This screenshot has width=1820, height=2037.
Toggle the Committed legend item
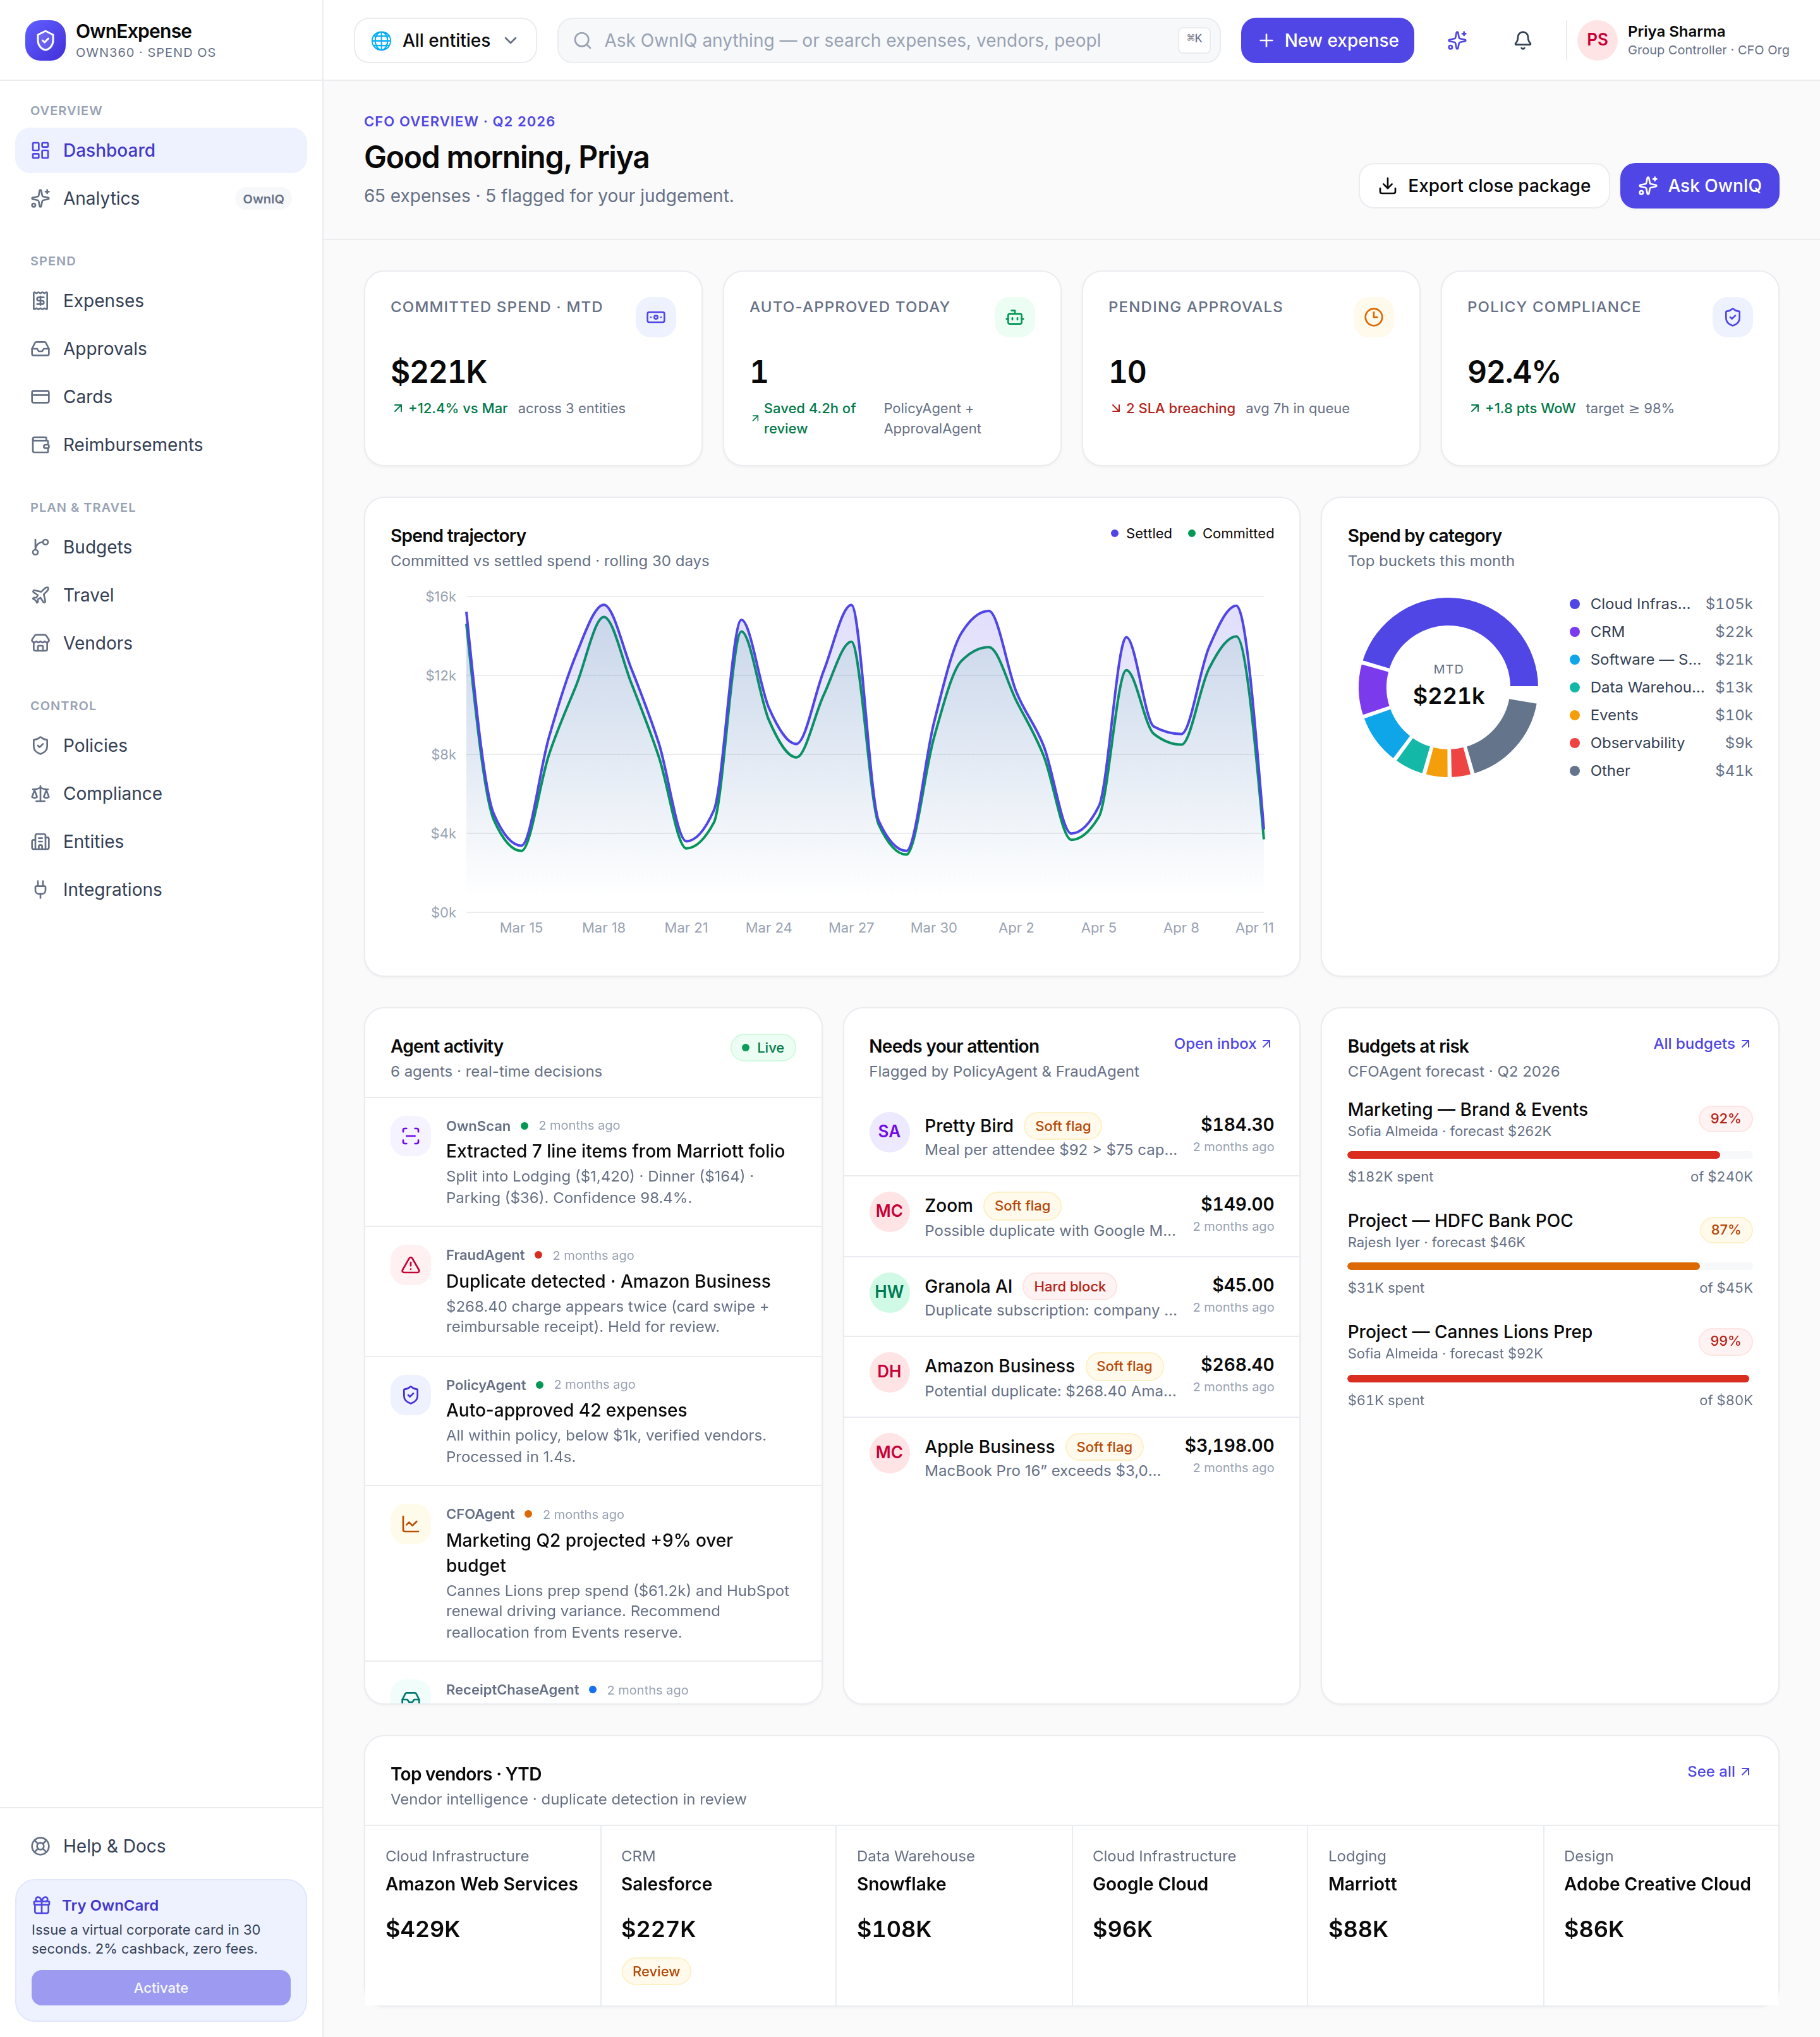pos(1230,533)
